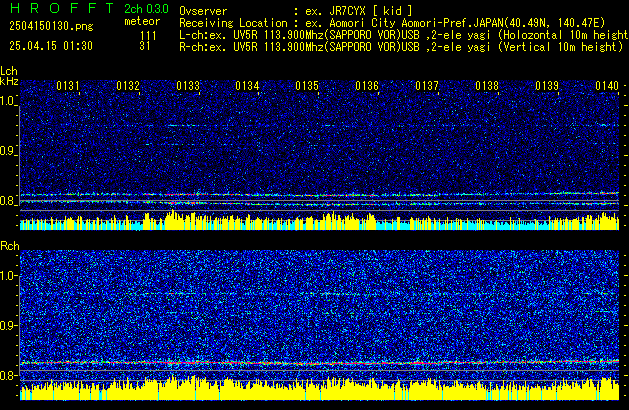This screenshot has height=410, width=629.
Task: Select the 0137 time marker
Action: [x=427, y=86]
